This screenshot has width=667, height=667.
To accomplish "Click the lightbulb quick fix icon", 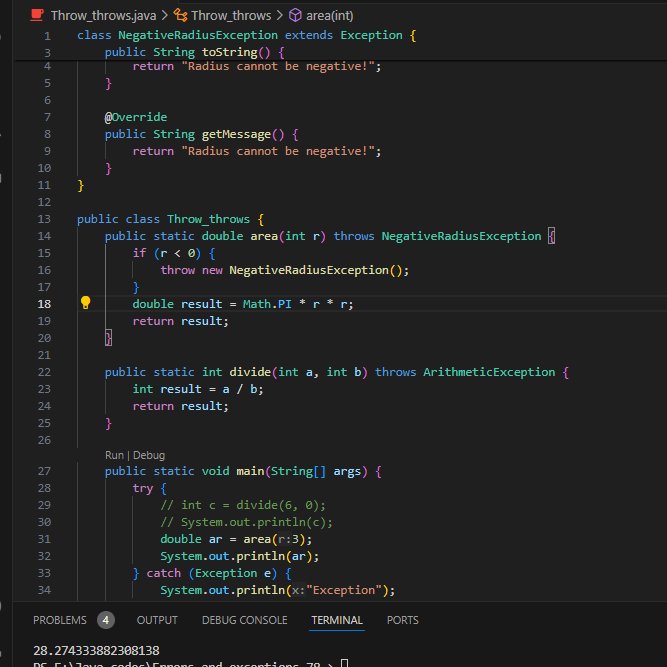I will (86, 302).
